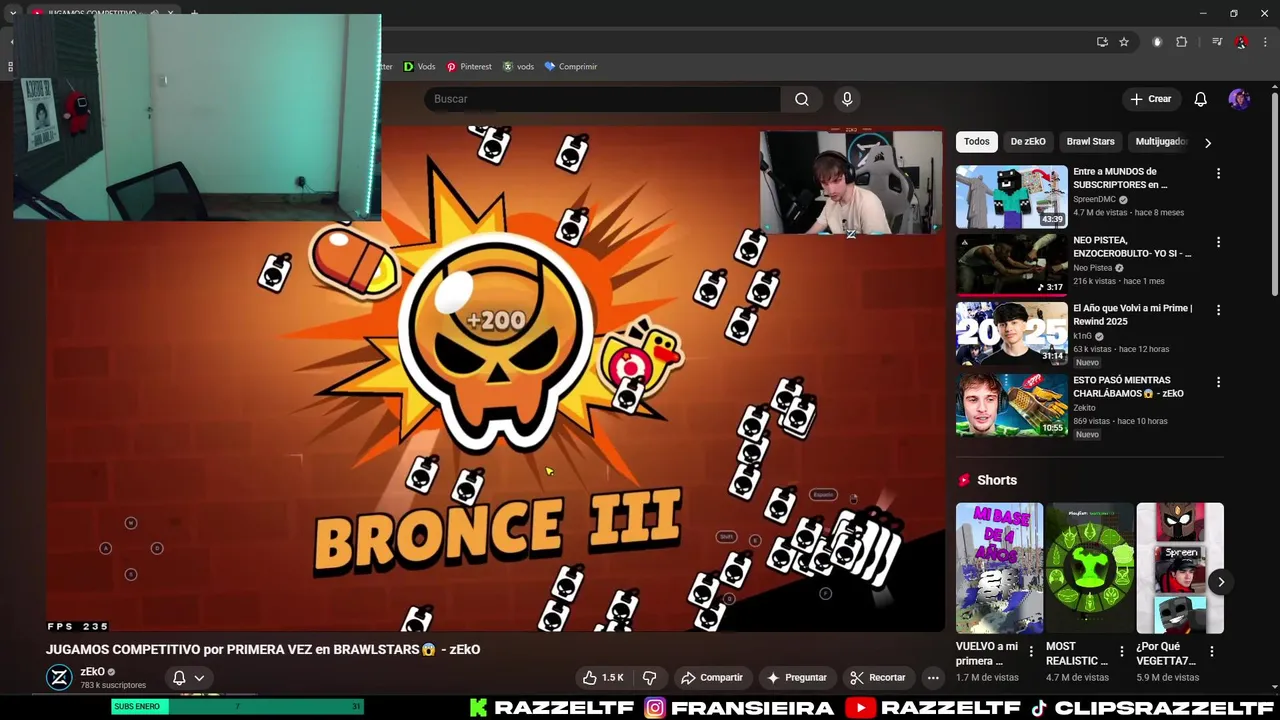Viewport: 1280px width, 720px height.
Task: Open El Año que Volvi a mi Prime title
Action: (1132, 315)
